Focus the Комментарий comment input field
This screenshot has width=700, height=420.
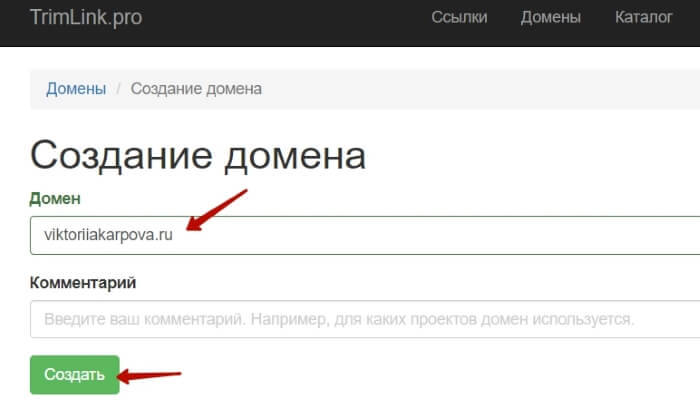(x=400, y=319)
